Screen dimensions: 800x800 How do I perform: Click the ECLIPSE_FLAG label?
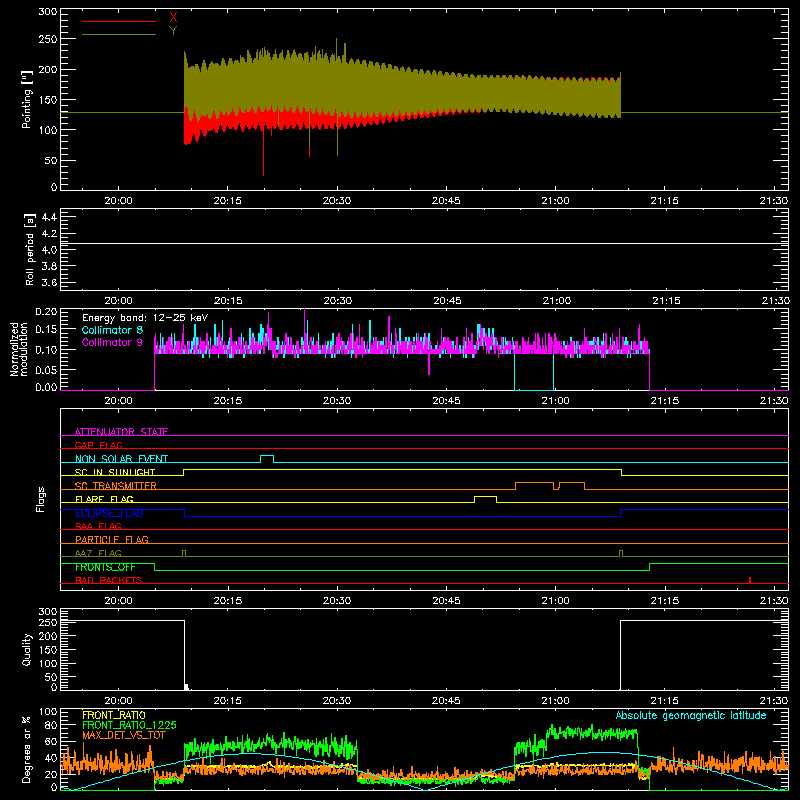coord(109,513)
